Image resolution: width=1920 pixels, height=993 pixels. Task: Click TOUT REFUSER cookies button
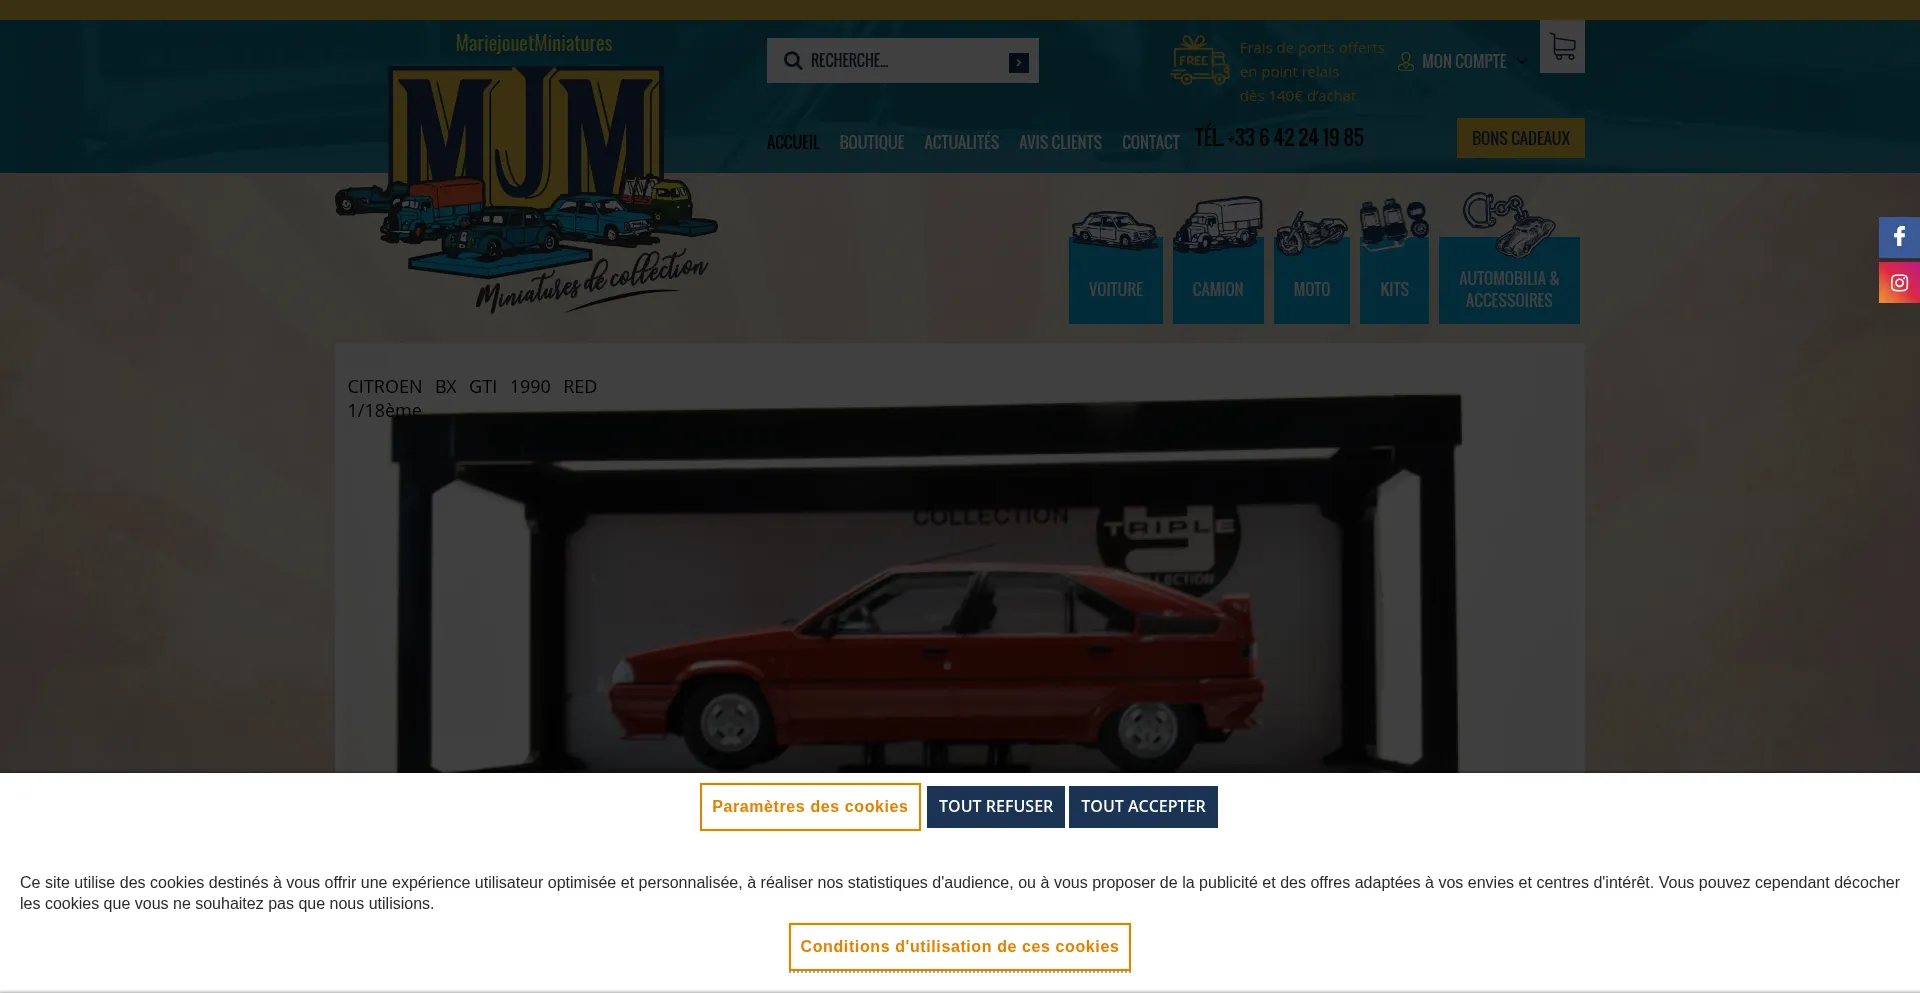tap(996, 807)
